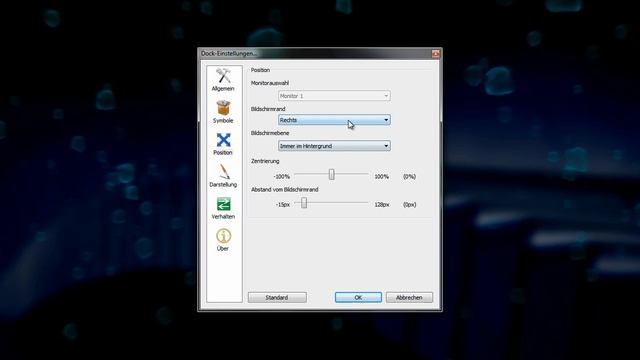The width and height of the screenshot is (640, 360).
Task: Open the Verhalten settings section
Action: pos(223,208)
